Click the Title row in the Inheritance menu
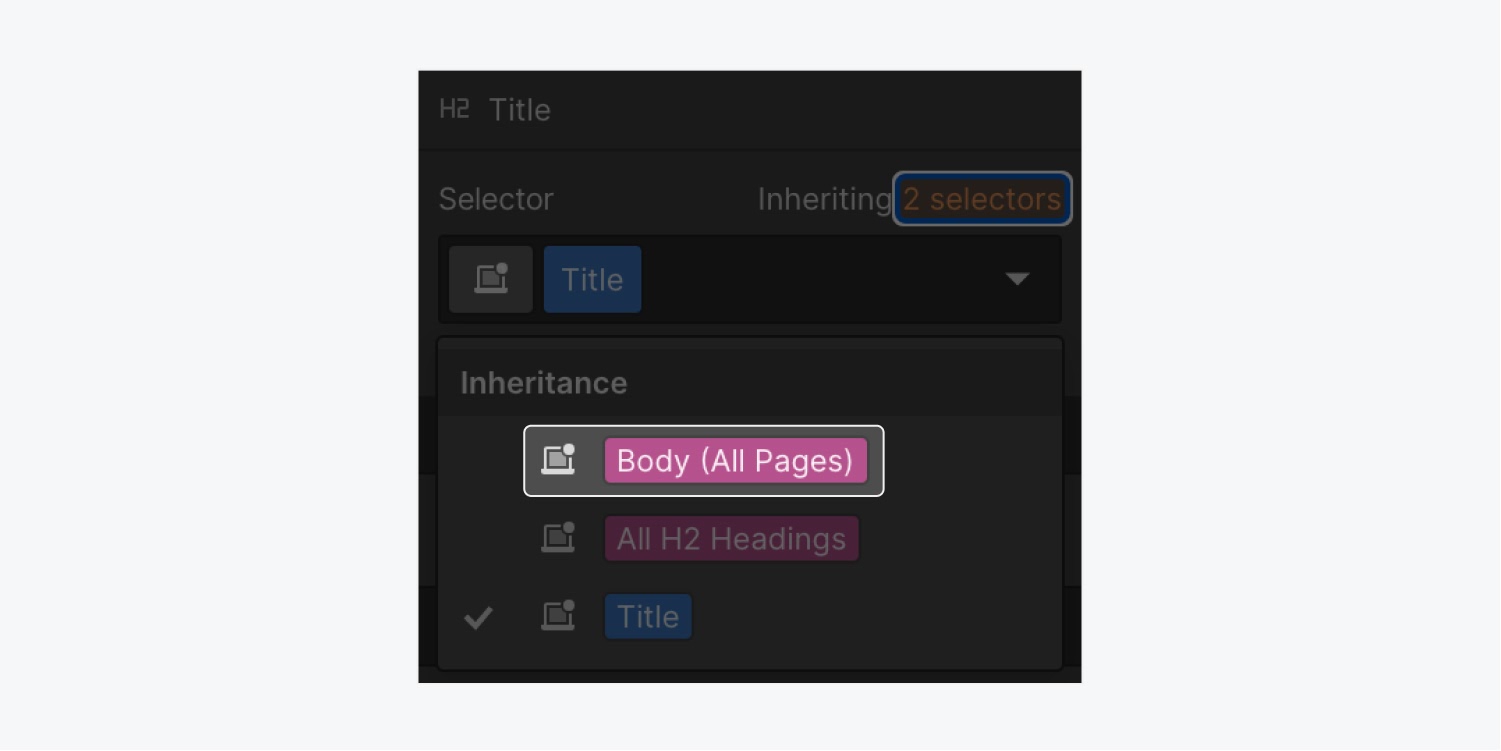Viewport: 1501px width, 751px height. (x=750, y=617)
